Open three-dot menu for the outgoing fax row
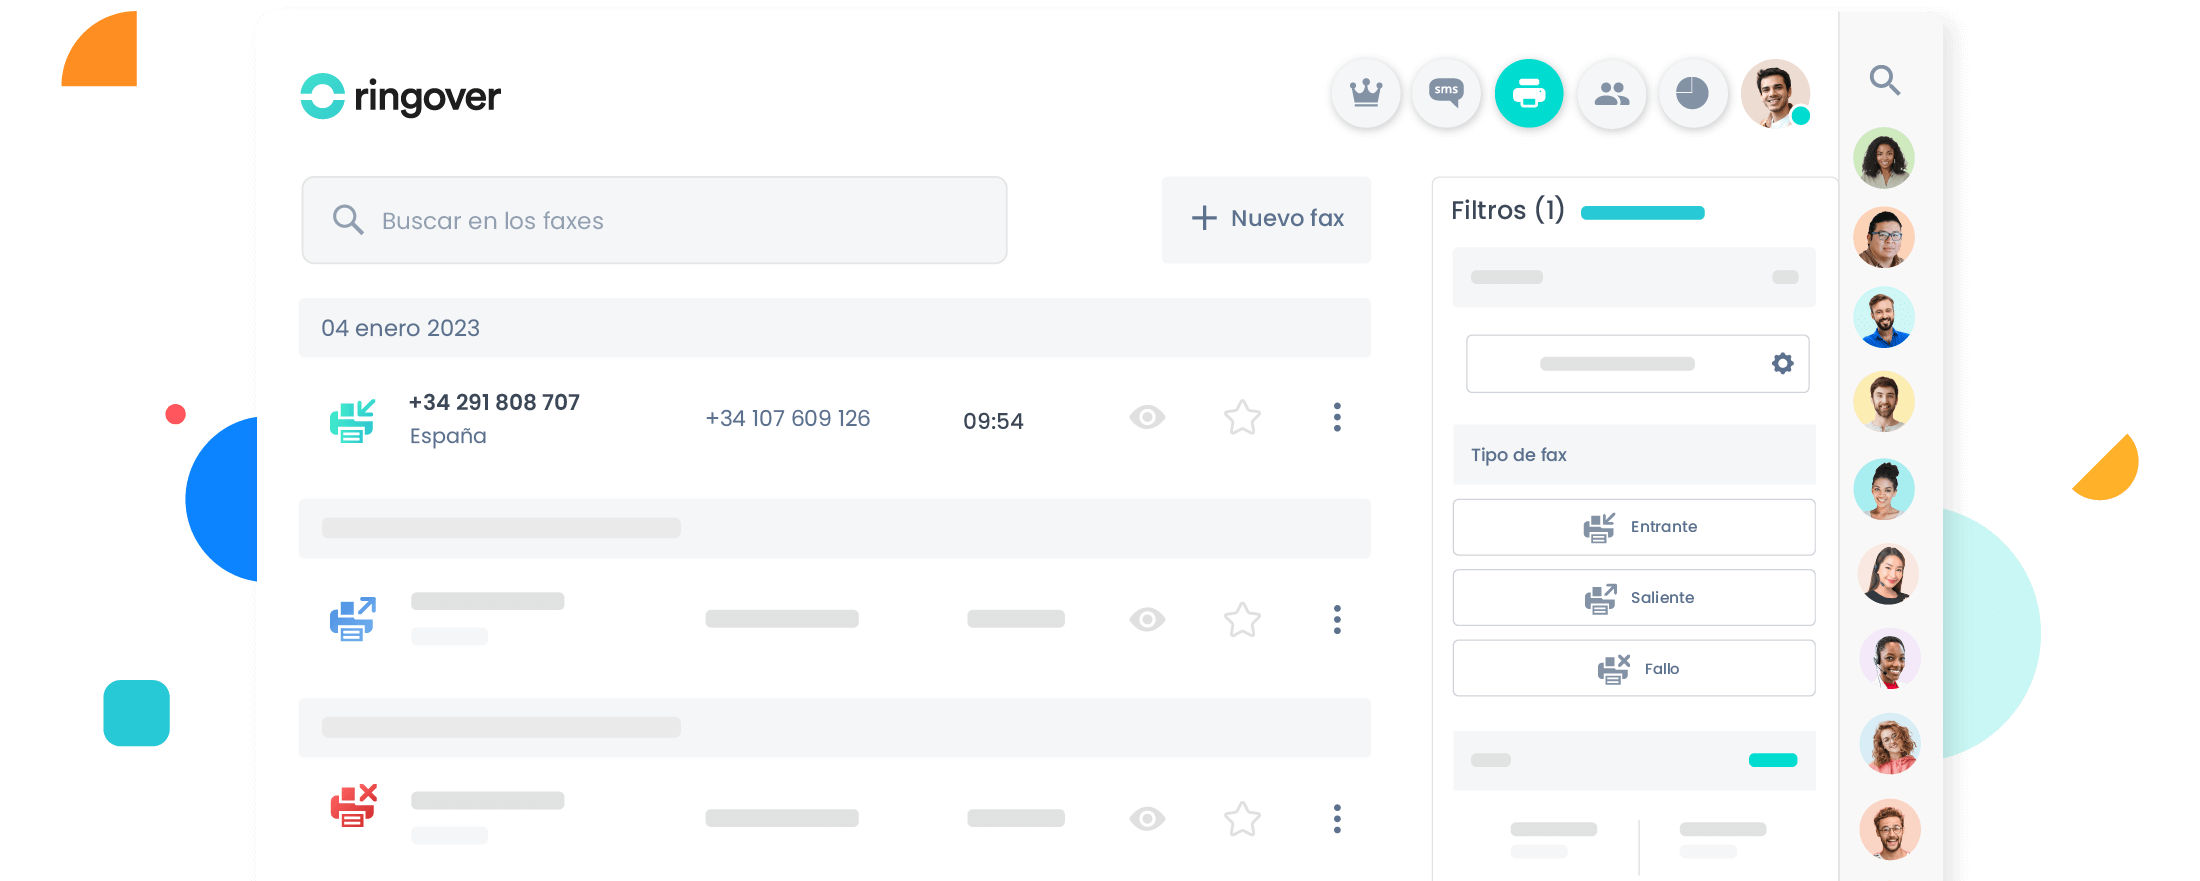 click(x=1337, y=620)
